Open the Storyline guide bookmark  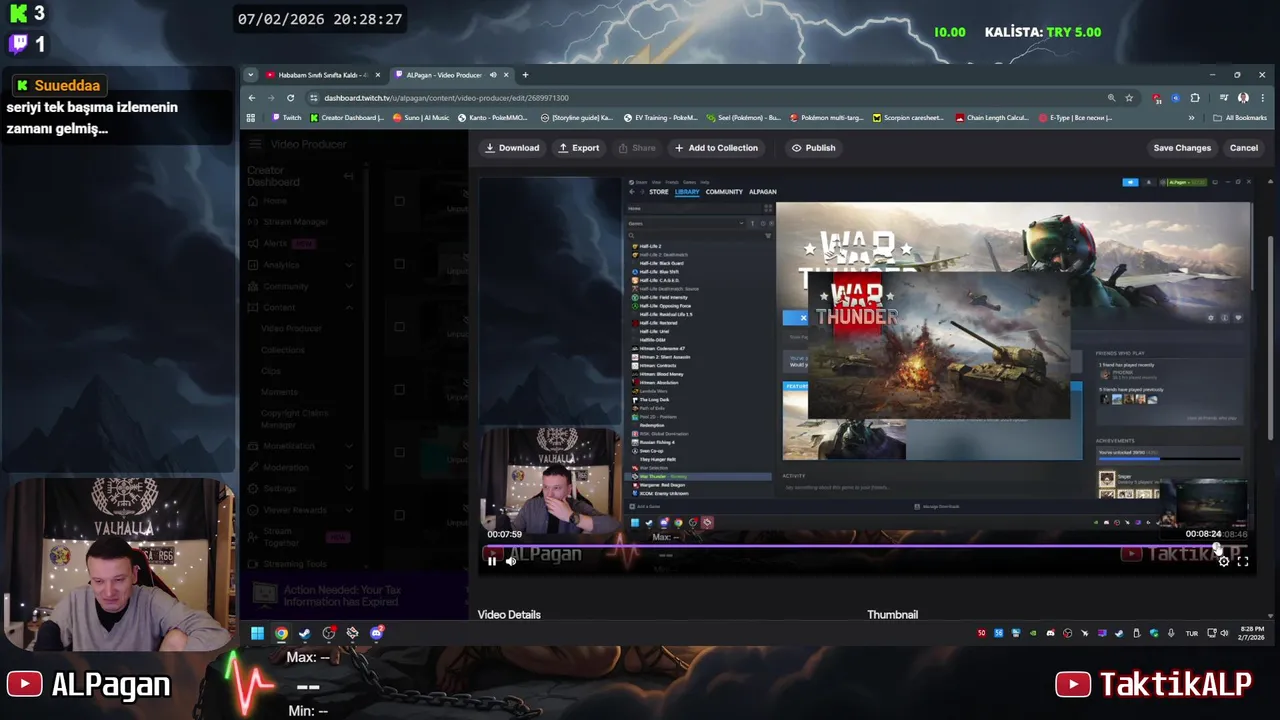click(x=577, y=118)
